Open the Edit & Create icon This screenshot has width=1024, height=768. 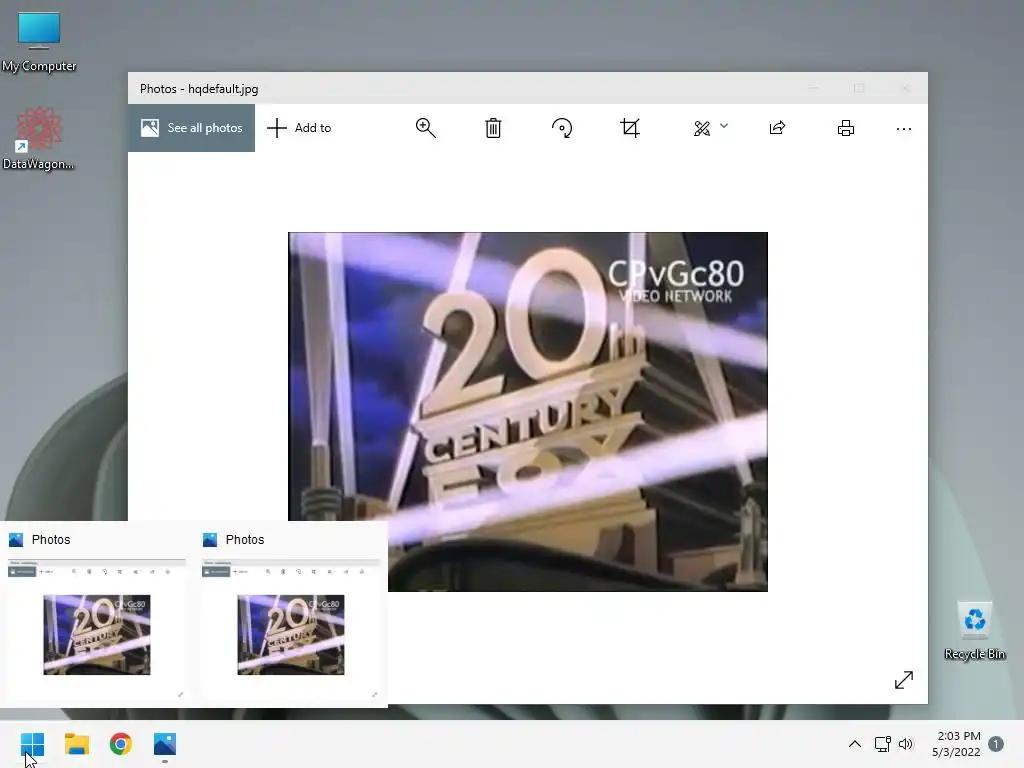(702, 129)
